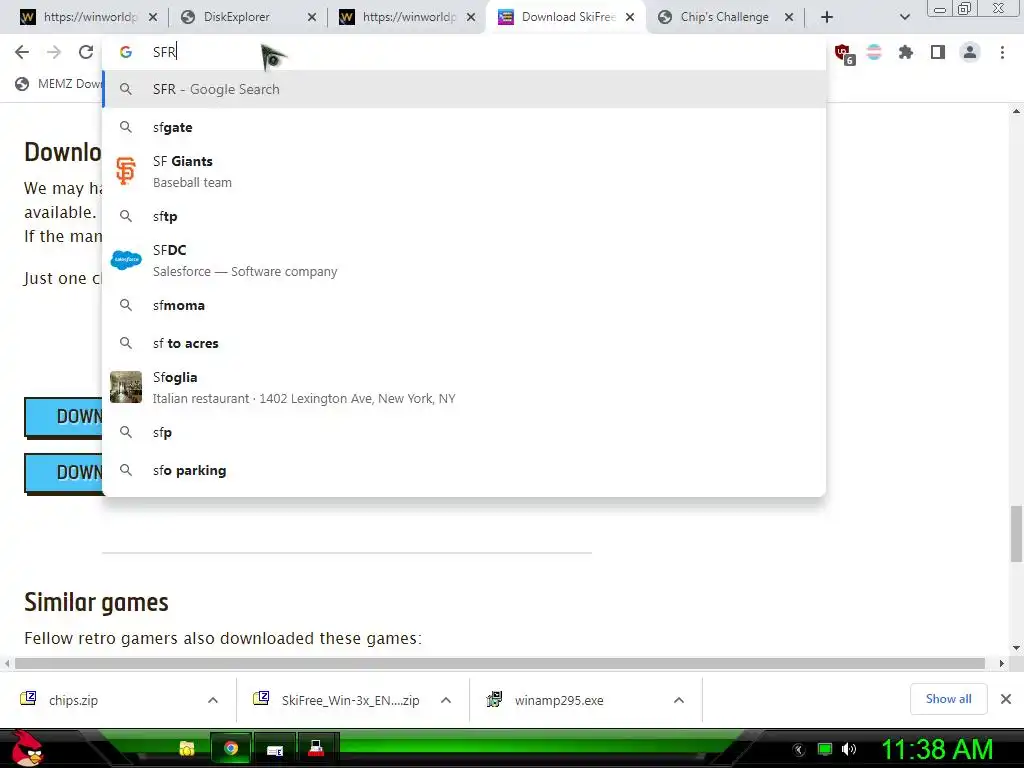Click the Chrome taskbar icon
This screenshot has height=768, width=1024.
pyautogui.click(x=231, y=749)
